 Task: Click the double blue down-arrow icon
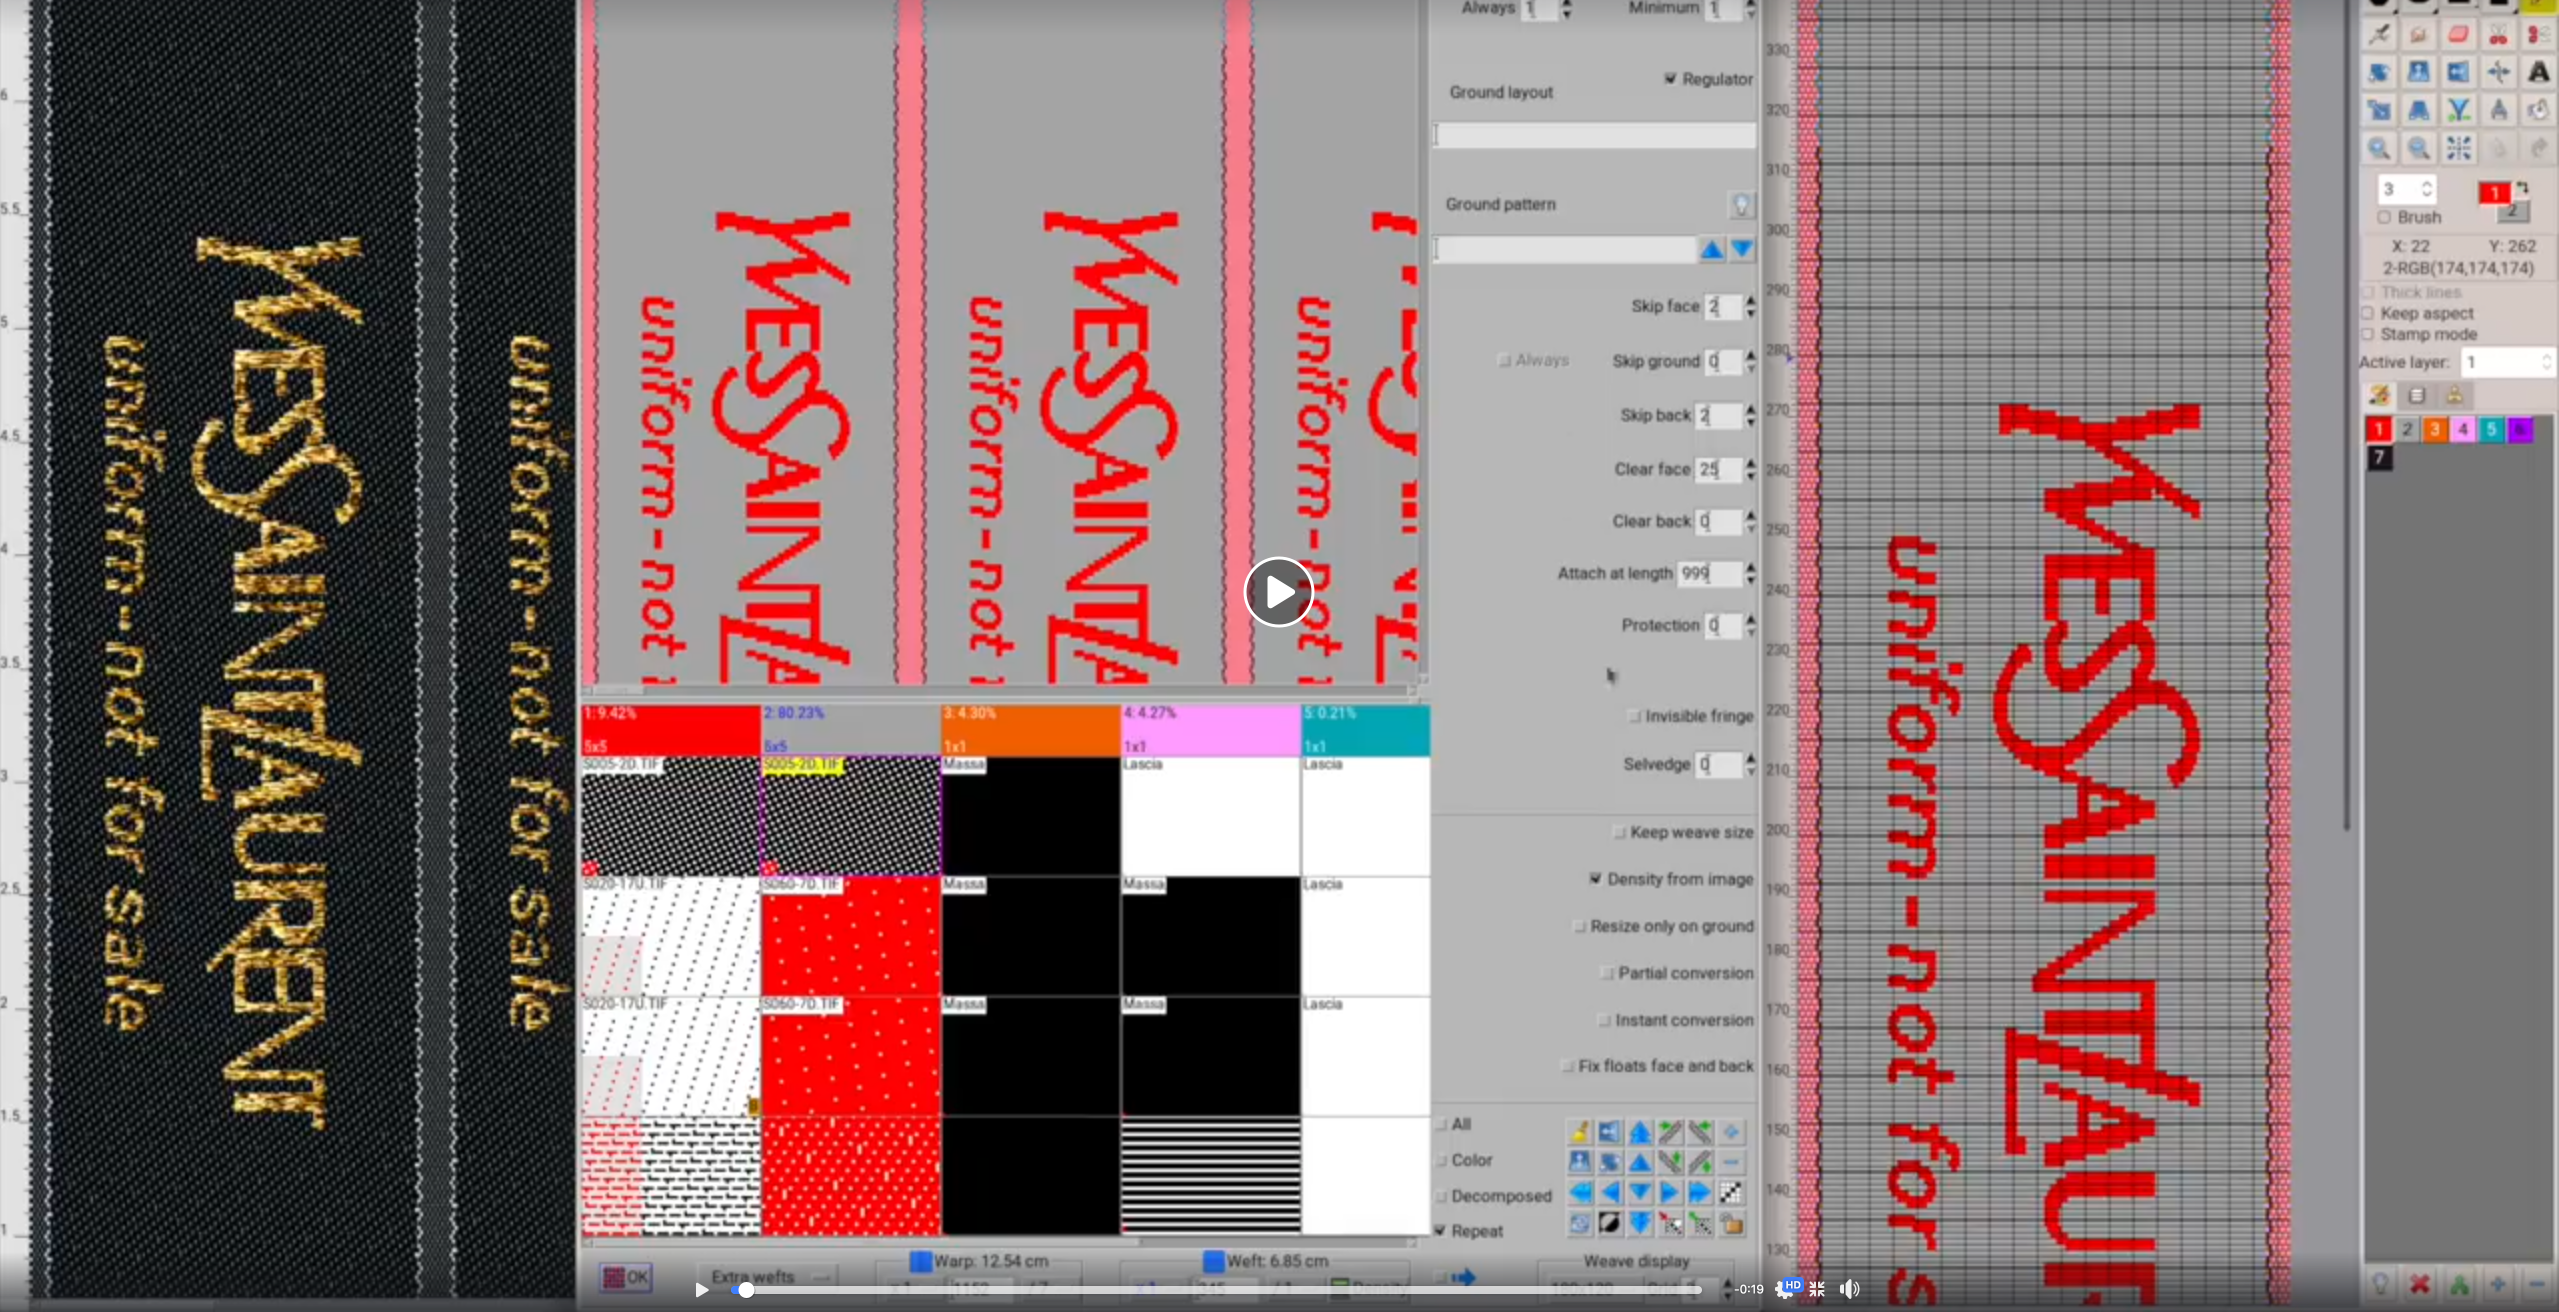click(1640, 1223)
